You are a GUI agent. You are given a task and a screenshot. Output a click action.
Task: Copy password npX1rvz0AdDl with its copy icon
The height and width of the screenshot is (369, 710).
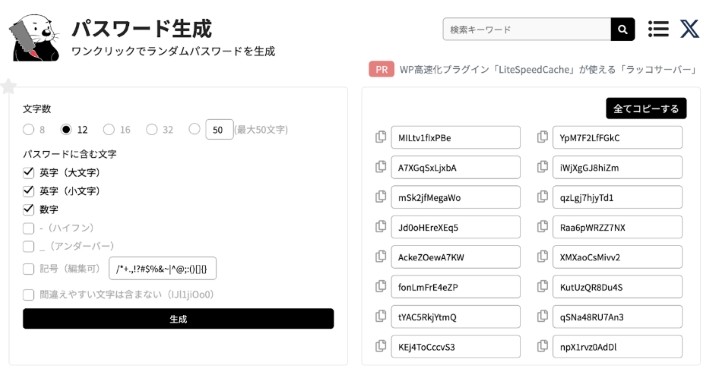[x=542, y=346]
